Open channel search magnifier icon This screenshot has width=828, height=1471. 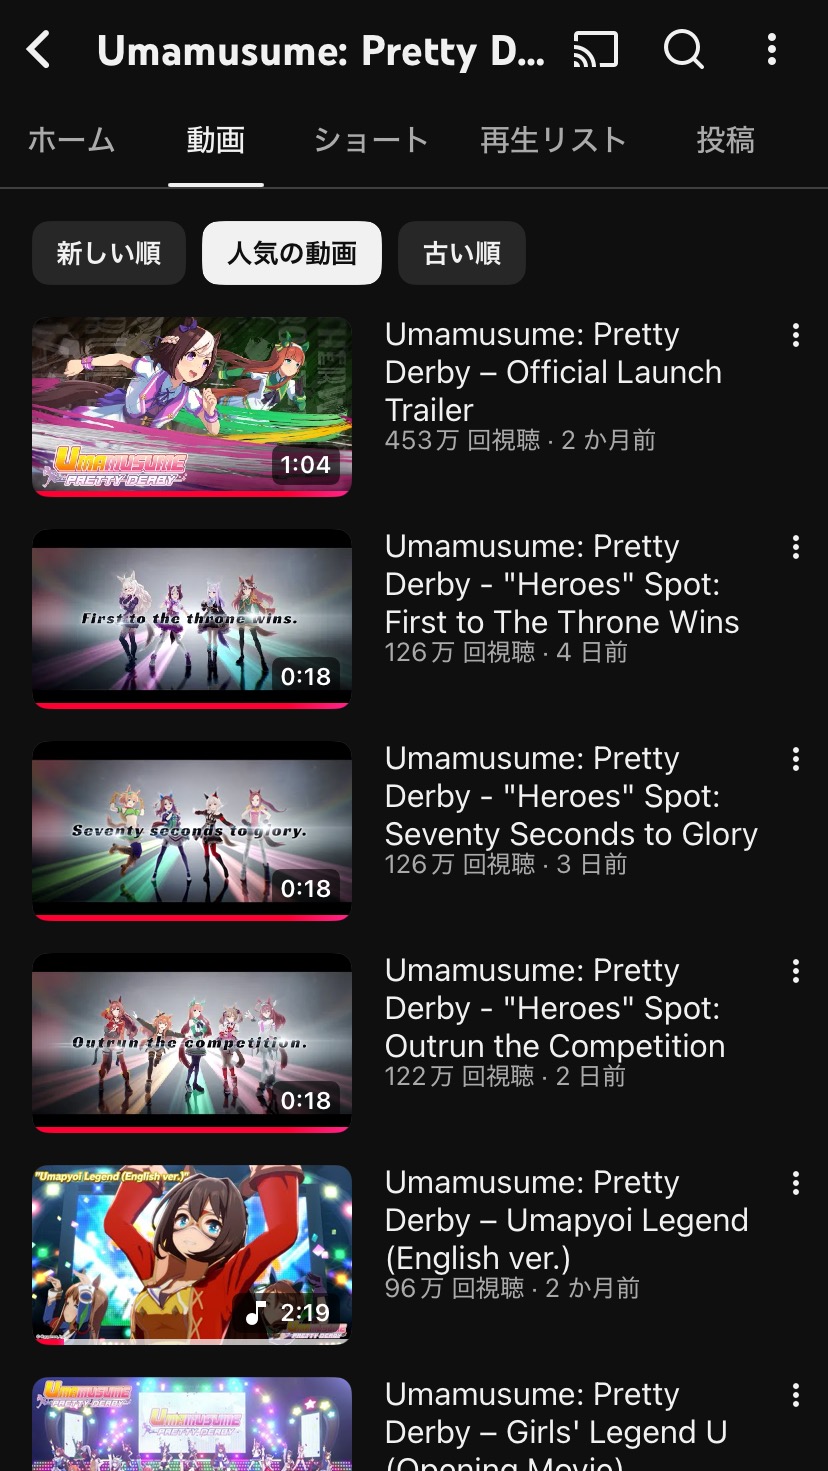click(x=684, y=48)
